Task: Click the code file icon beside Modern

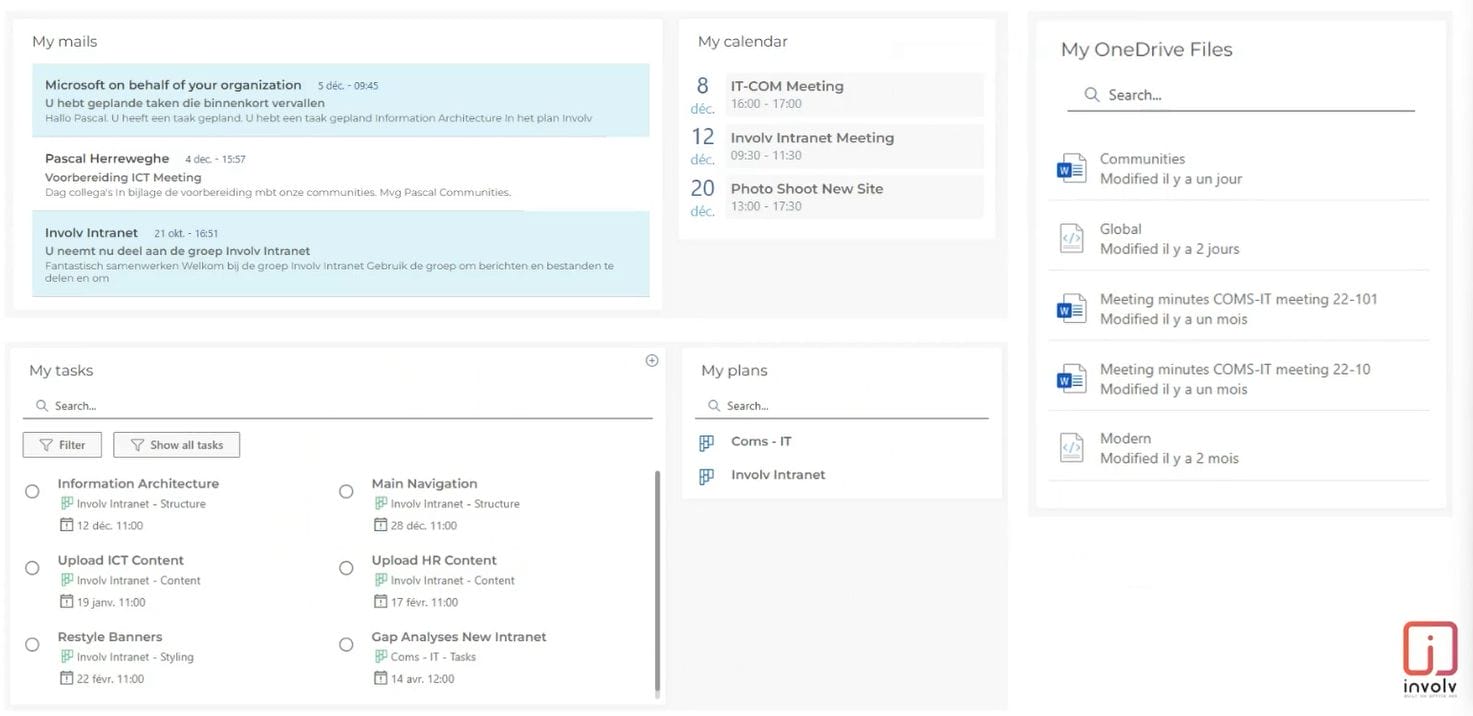Action: click(x=1071, y=448)
